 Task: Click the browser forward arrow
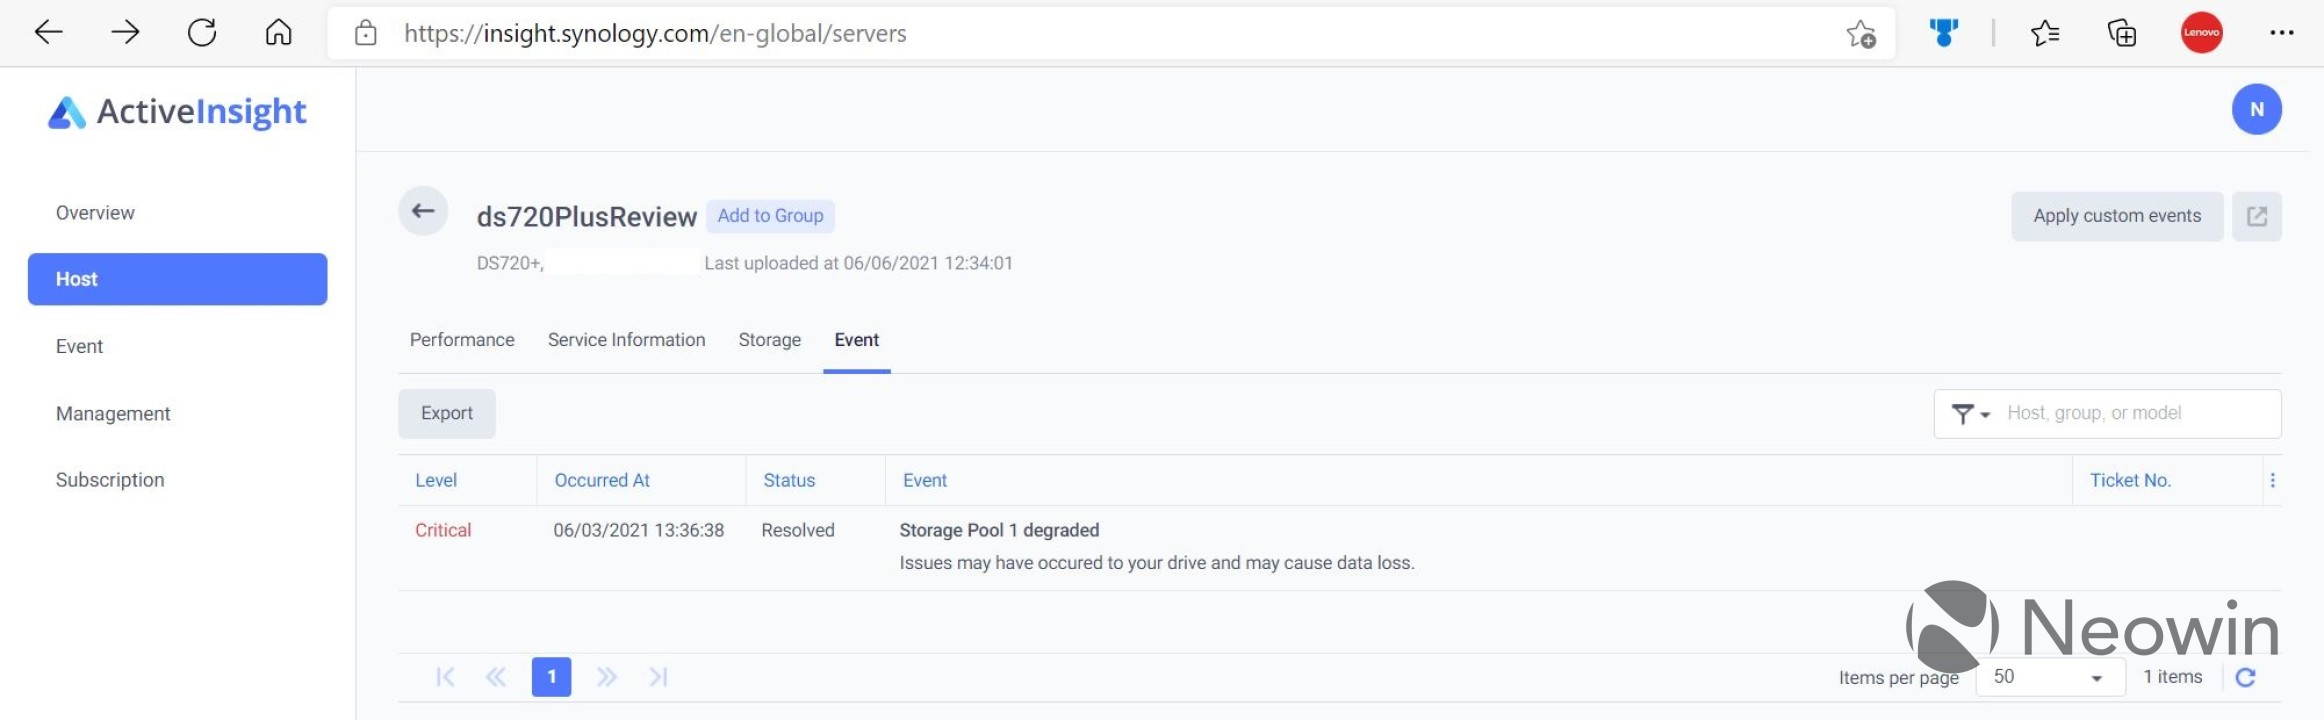125,33
